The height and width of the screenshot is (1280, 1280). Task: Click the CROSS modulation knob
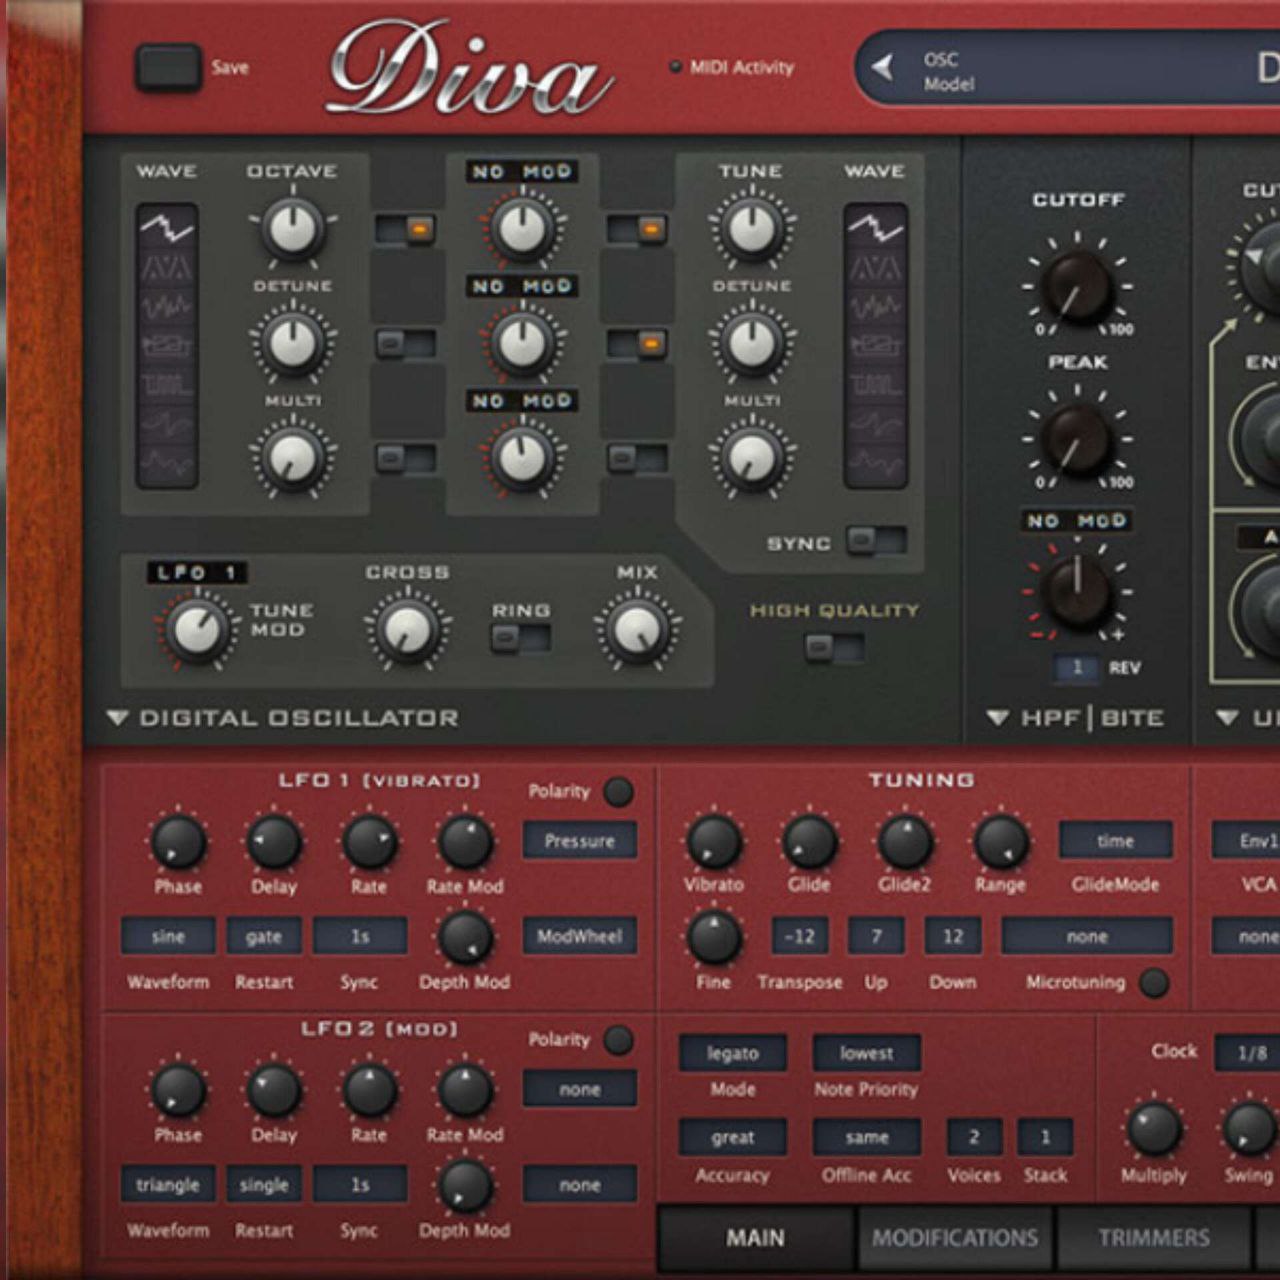click(x=407, y=630)
